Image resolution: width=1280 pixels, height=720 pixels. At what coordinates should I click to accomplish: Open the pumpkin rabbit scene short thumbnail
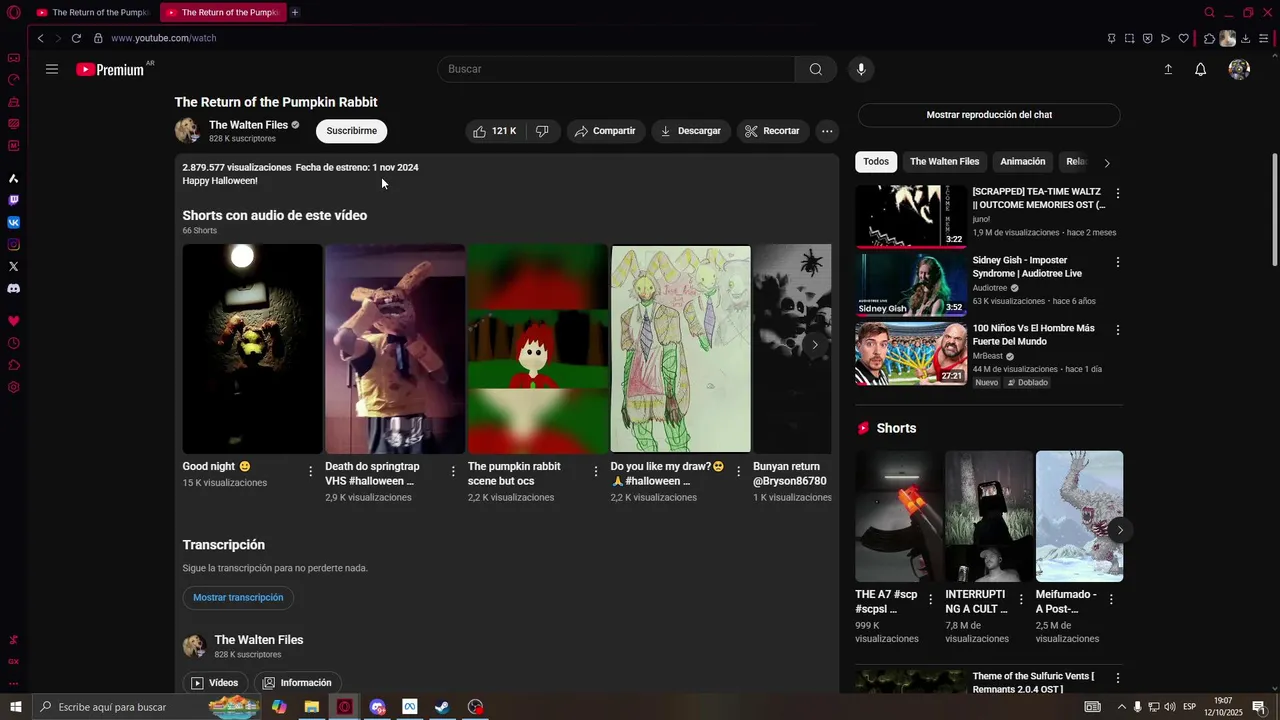pos(538,349)
